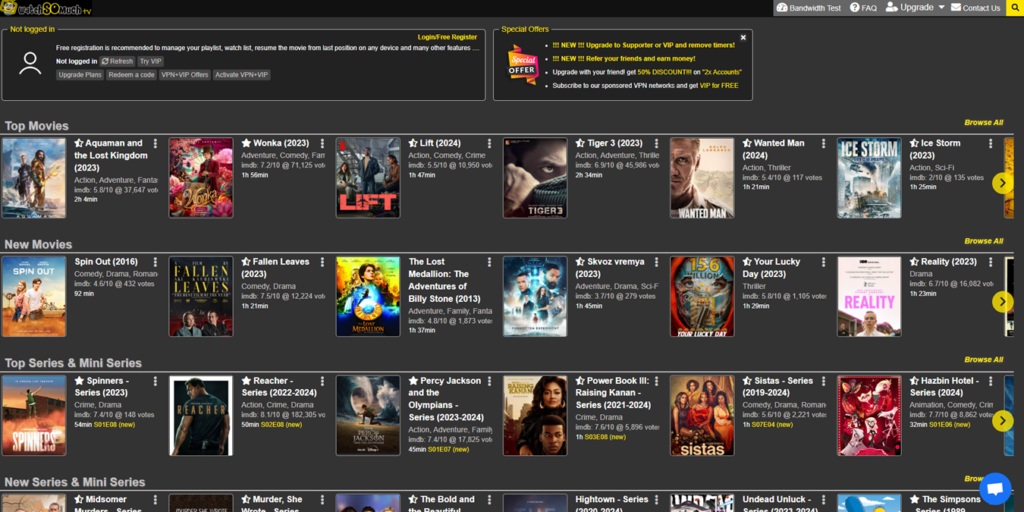Open three-dot menu for Your Lucky Day
This screenshot has height=512, width=1024.
tap(824, 263)
